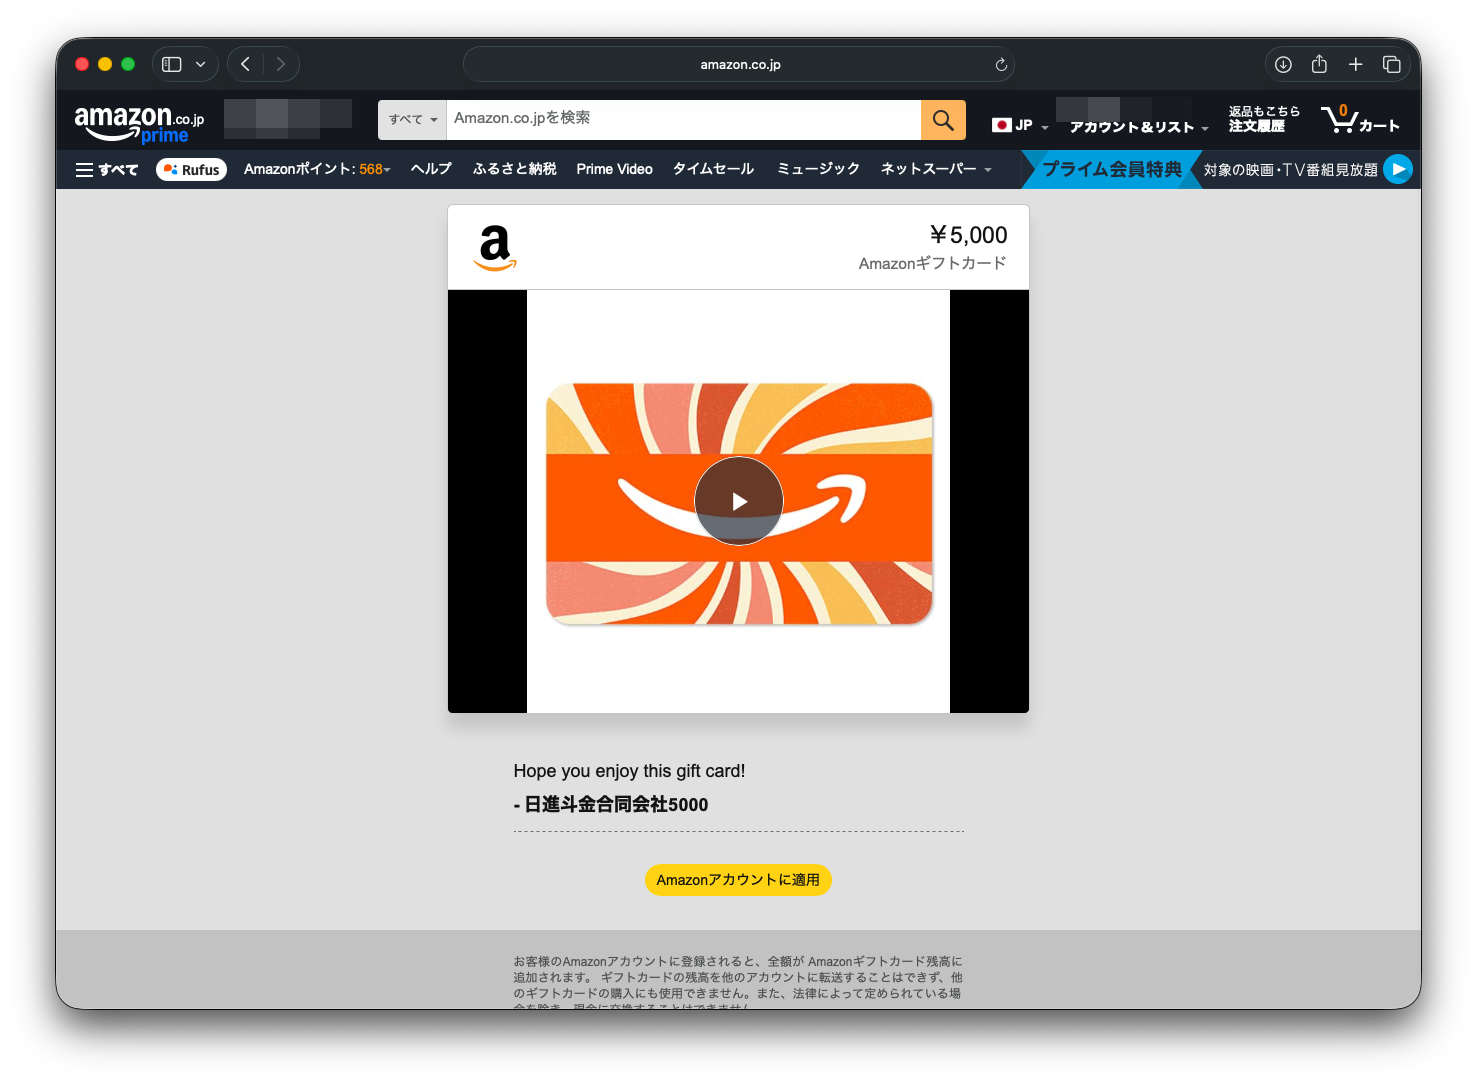Show the Safari tab overview
1477x1083 pixels.
(1391, 65)
